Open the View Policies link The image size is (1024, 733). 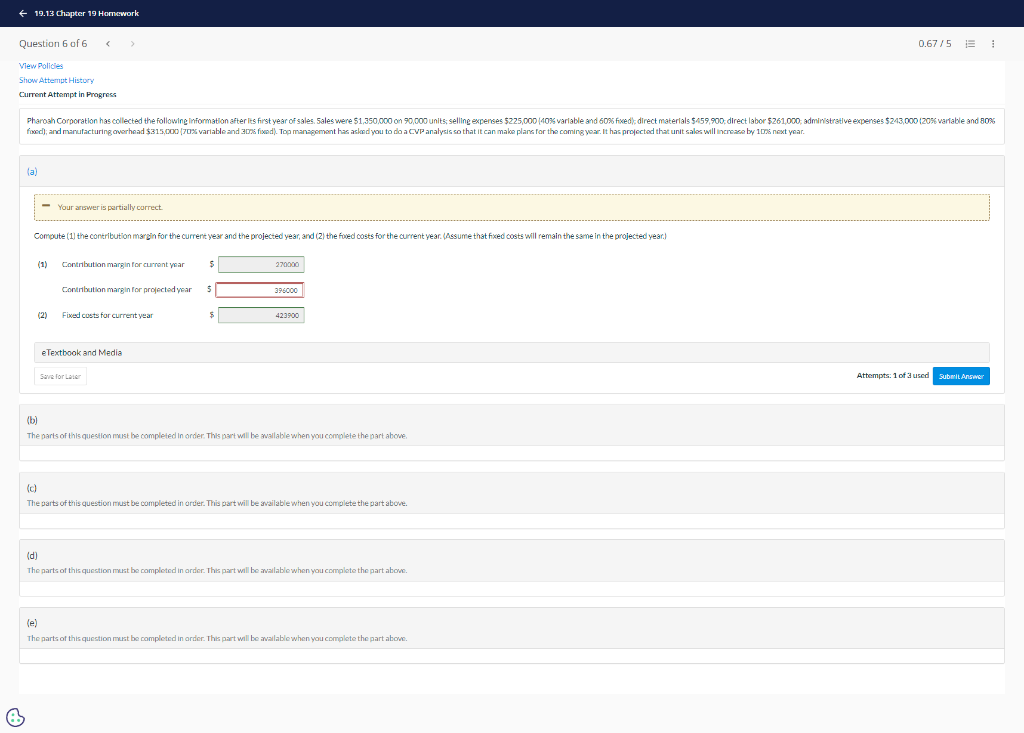click(41, 66)
